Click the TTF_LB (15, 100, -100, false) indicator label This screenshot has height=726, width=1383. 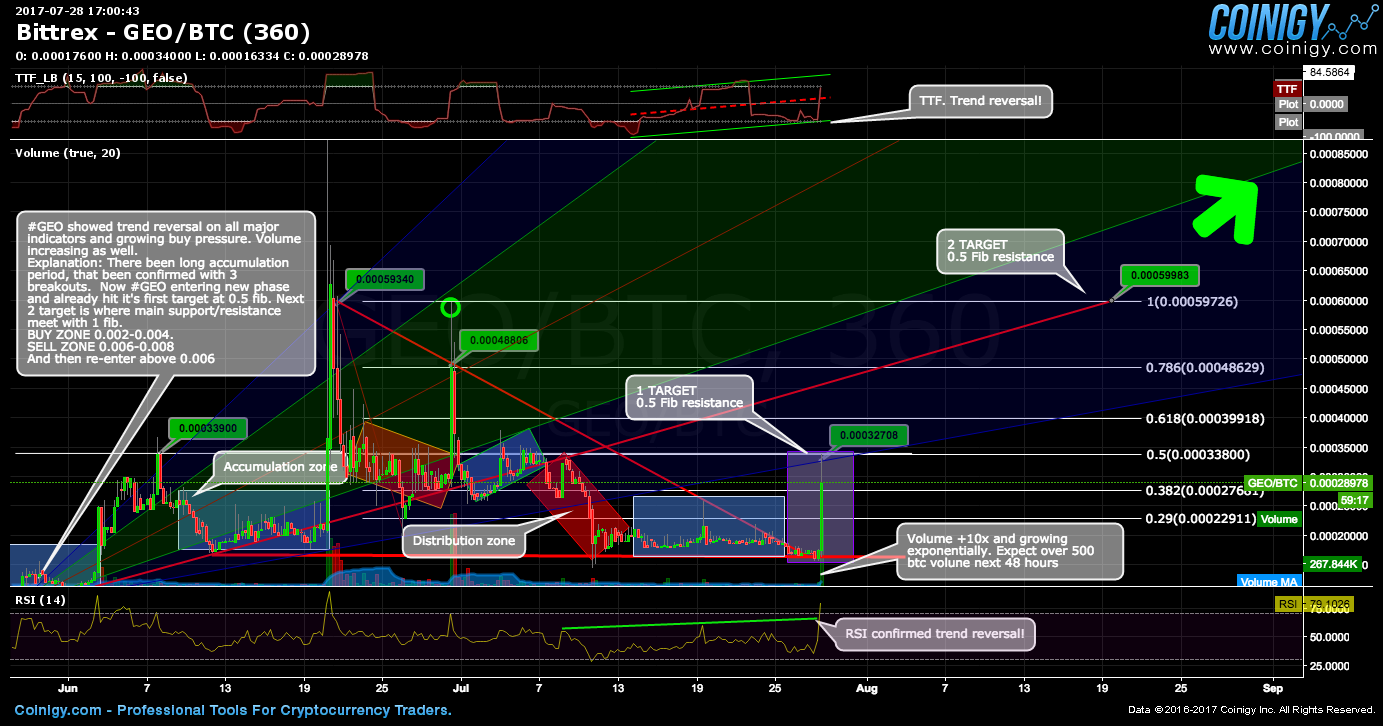pos(101,78)
